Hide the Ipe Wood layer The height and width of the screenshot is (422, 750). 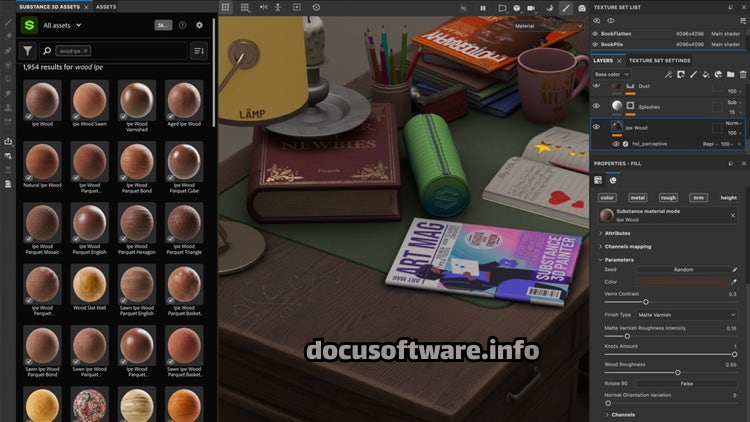[597, 127]
